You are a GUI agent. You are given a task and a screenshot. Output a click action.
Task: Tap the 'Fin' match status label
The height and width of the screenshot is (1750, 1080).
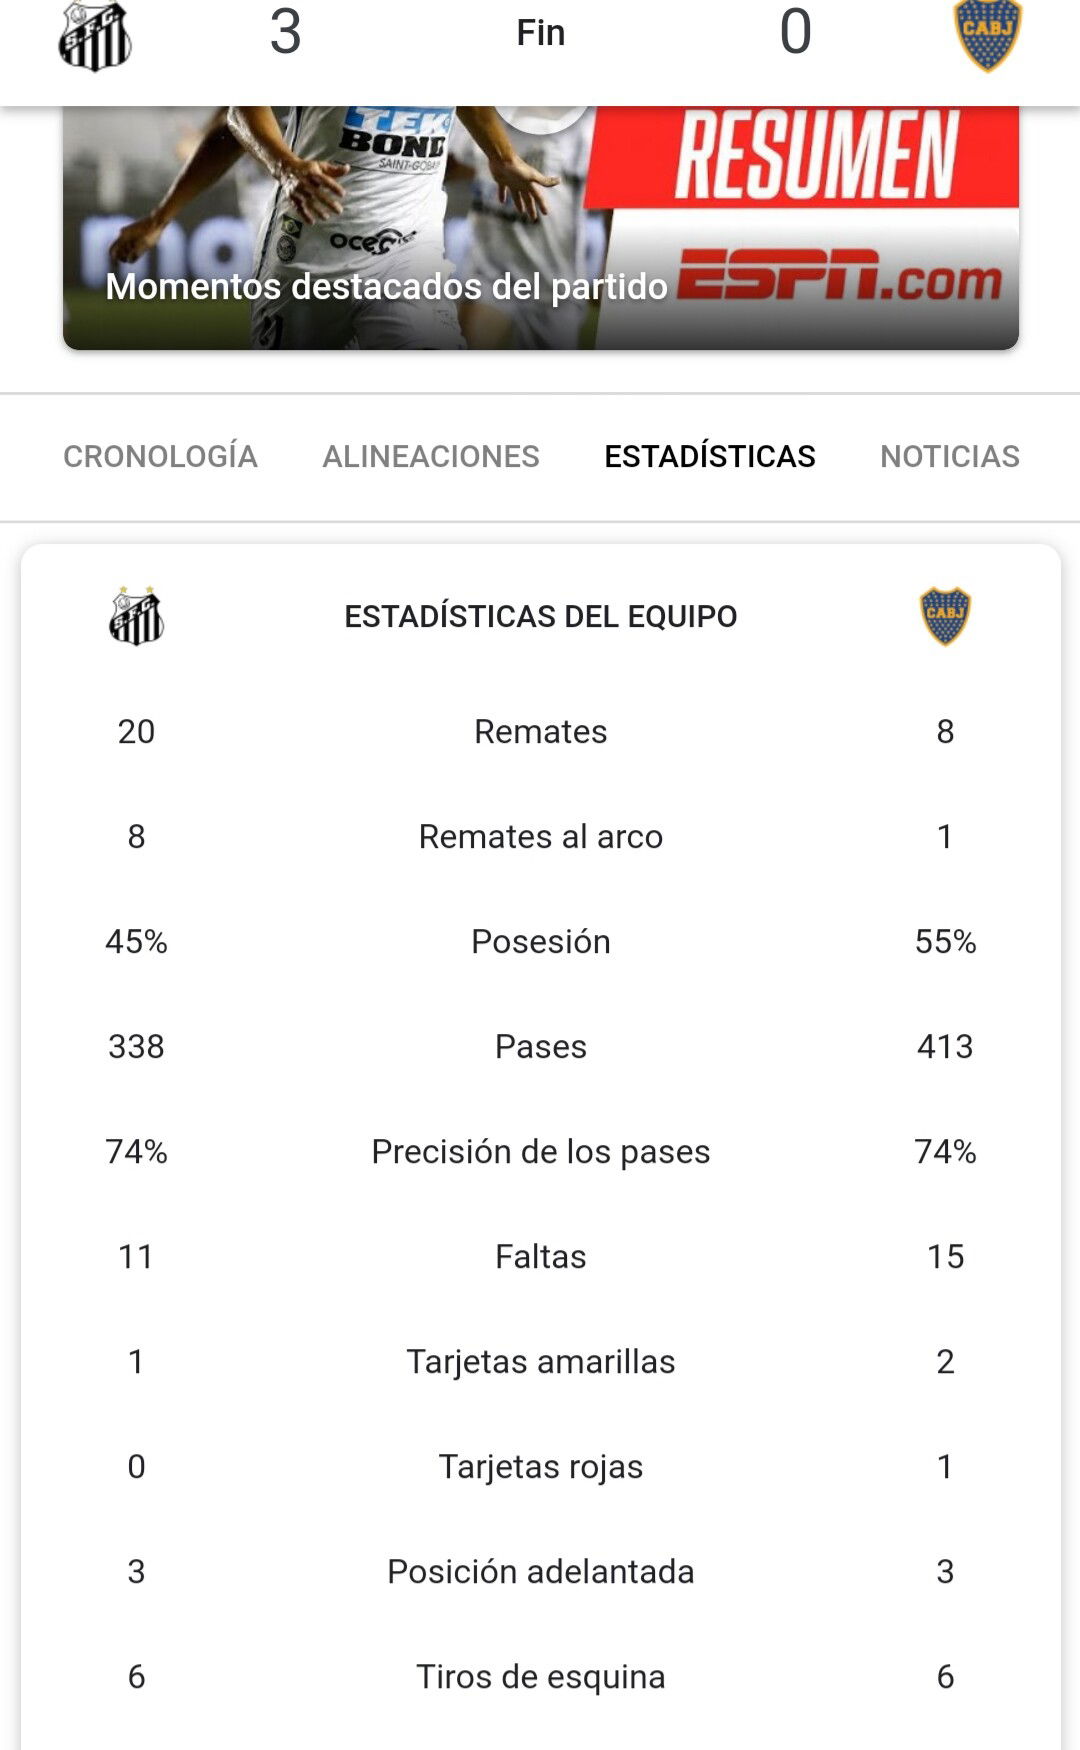(x=541, y=33)
